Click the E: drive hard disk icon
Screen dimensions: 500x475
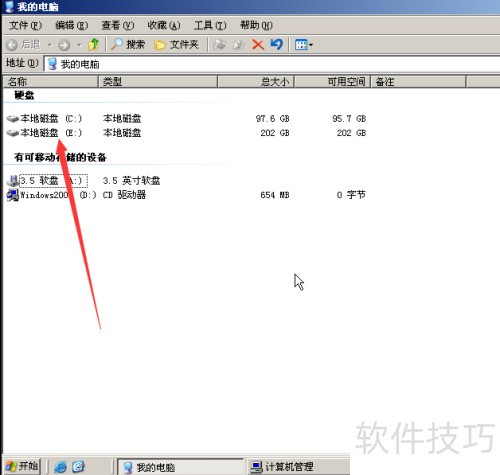pyautogui.click(x=13, y=133)
